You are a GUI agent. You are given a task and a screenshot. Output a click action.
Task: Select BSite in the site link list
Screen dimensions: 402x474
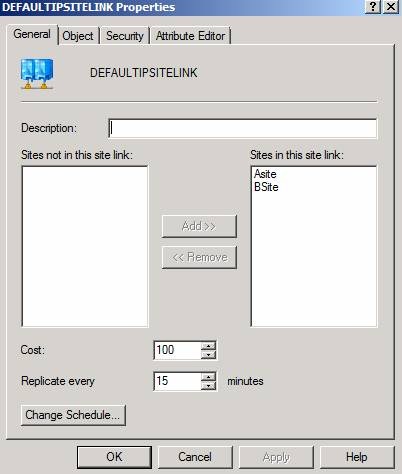pyautogui.click(x=266, y=187)
